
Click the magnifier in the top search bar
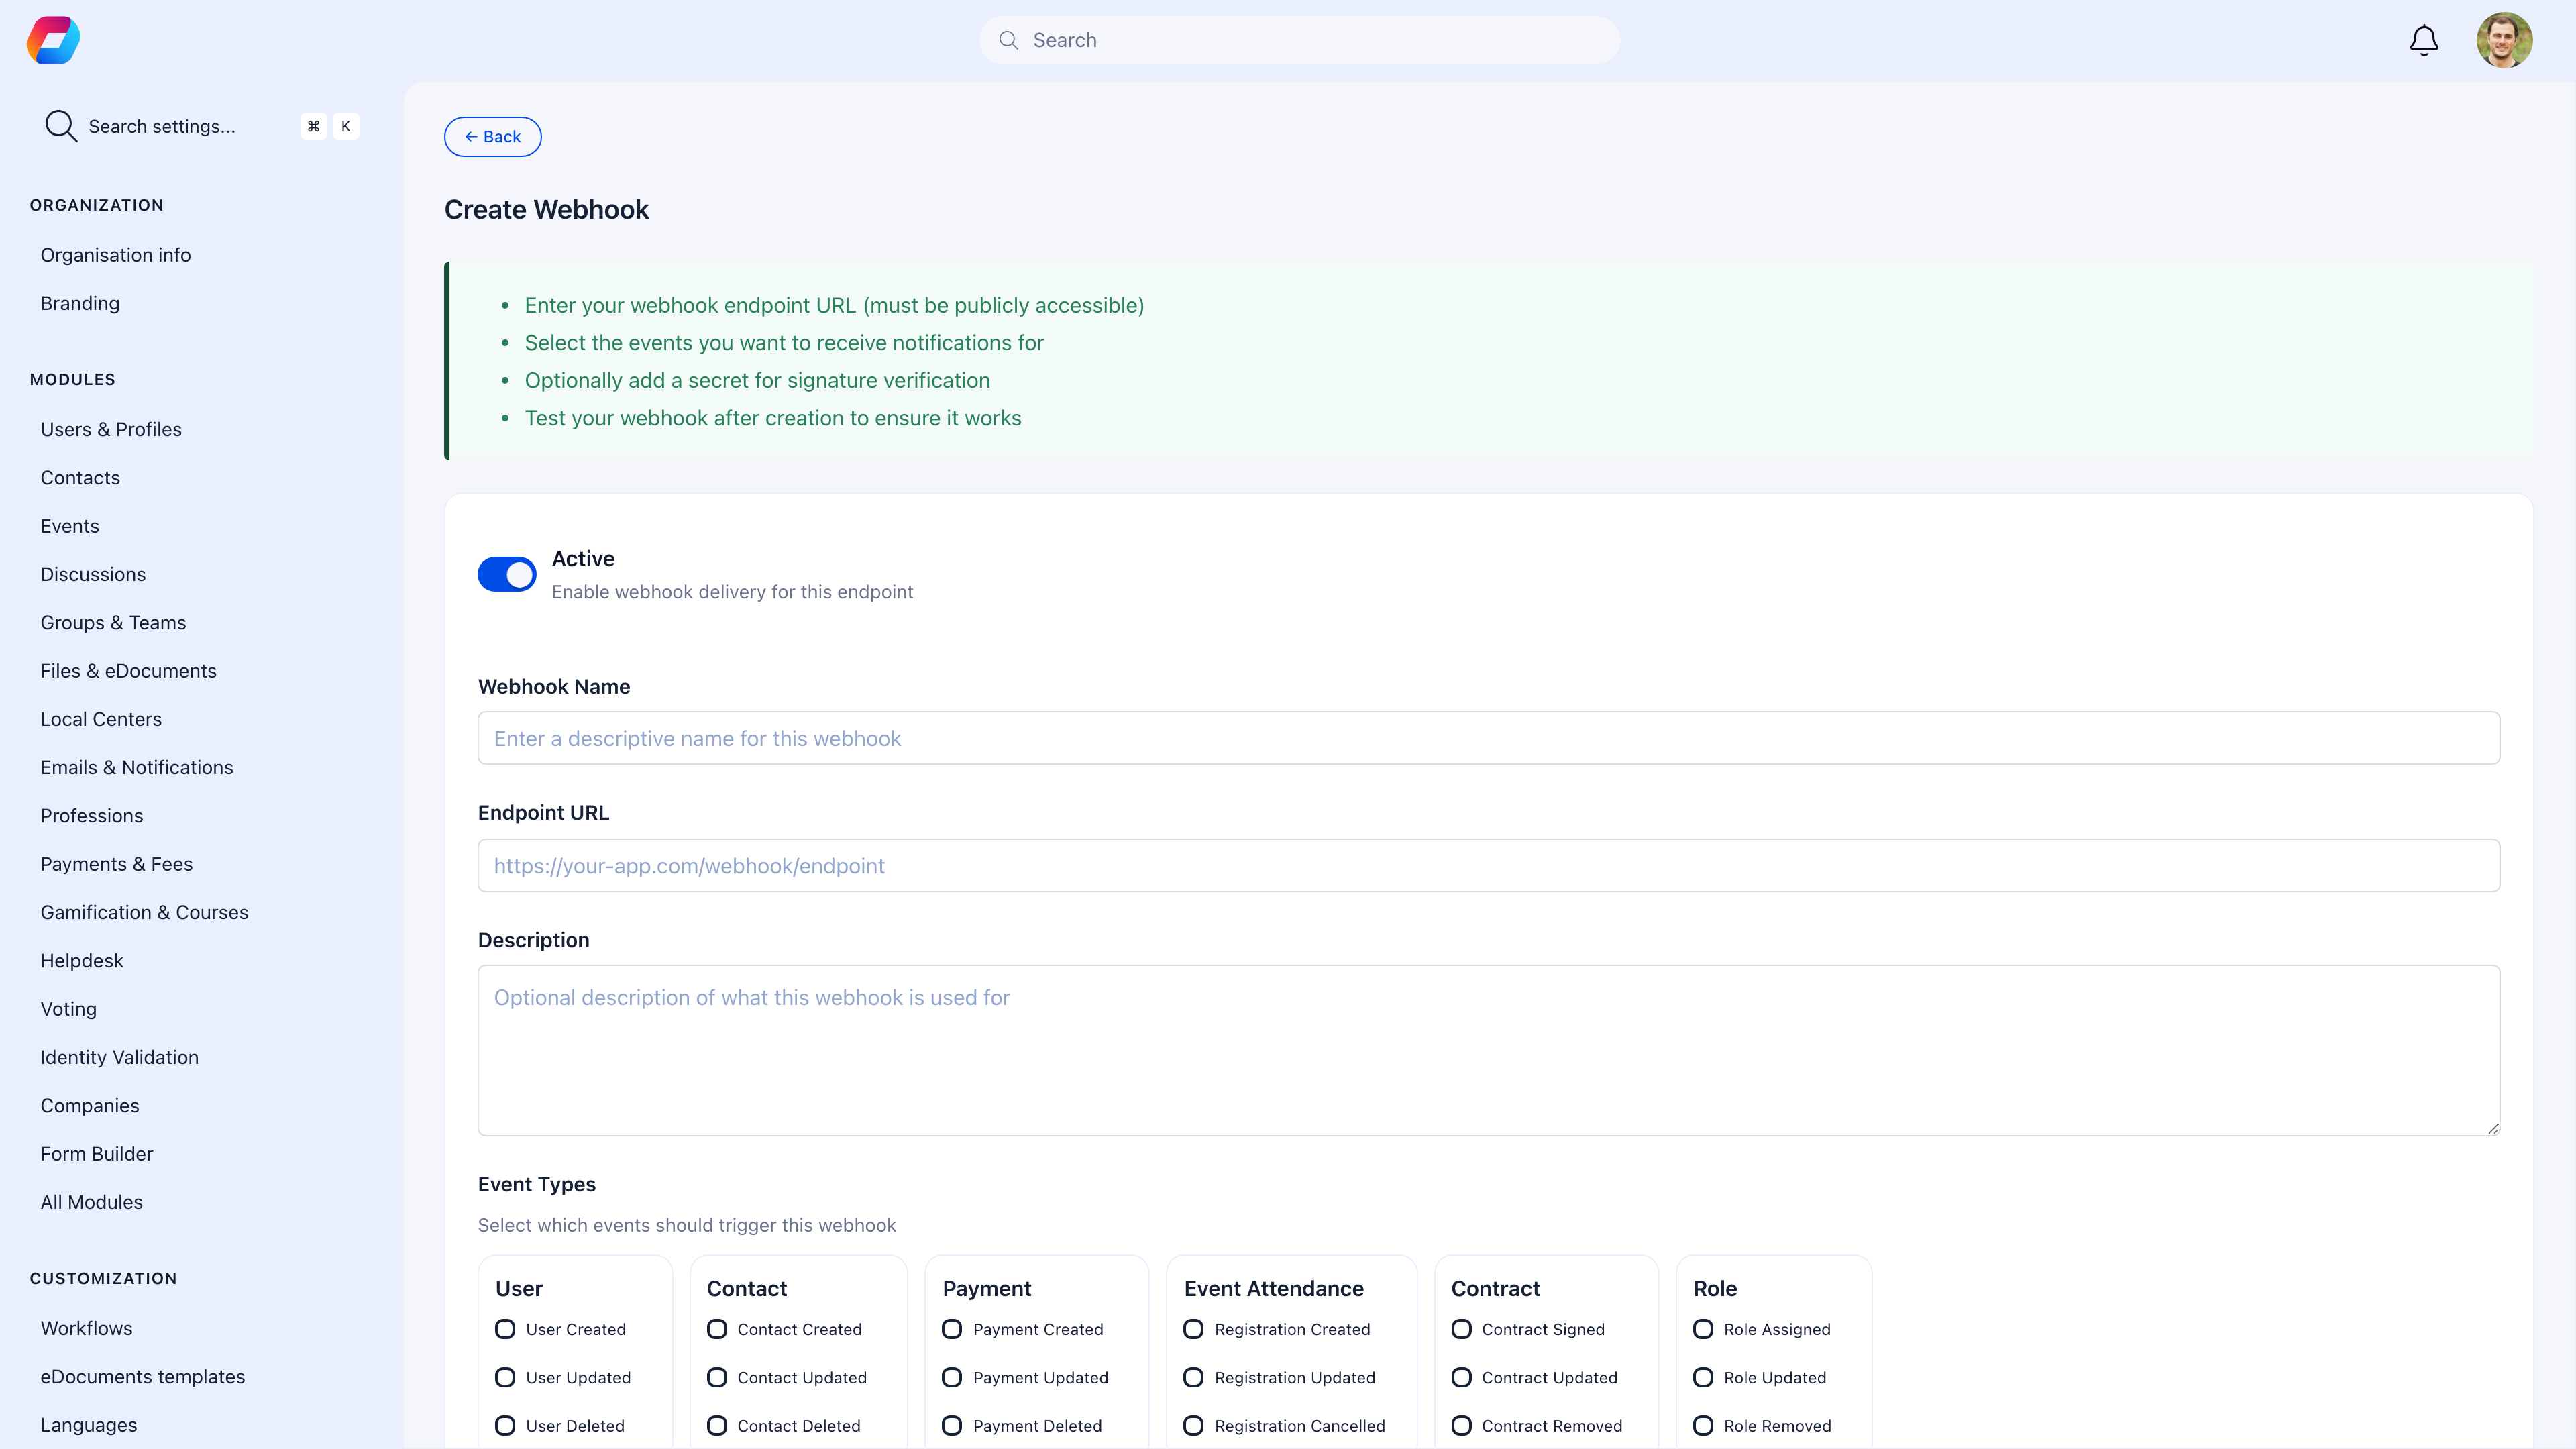tap(1010, 40)
